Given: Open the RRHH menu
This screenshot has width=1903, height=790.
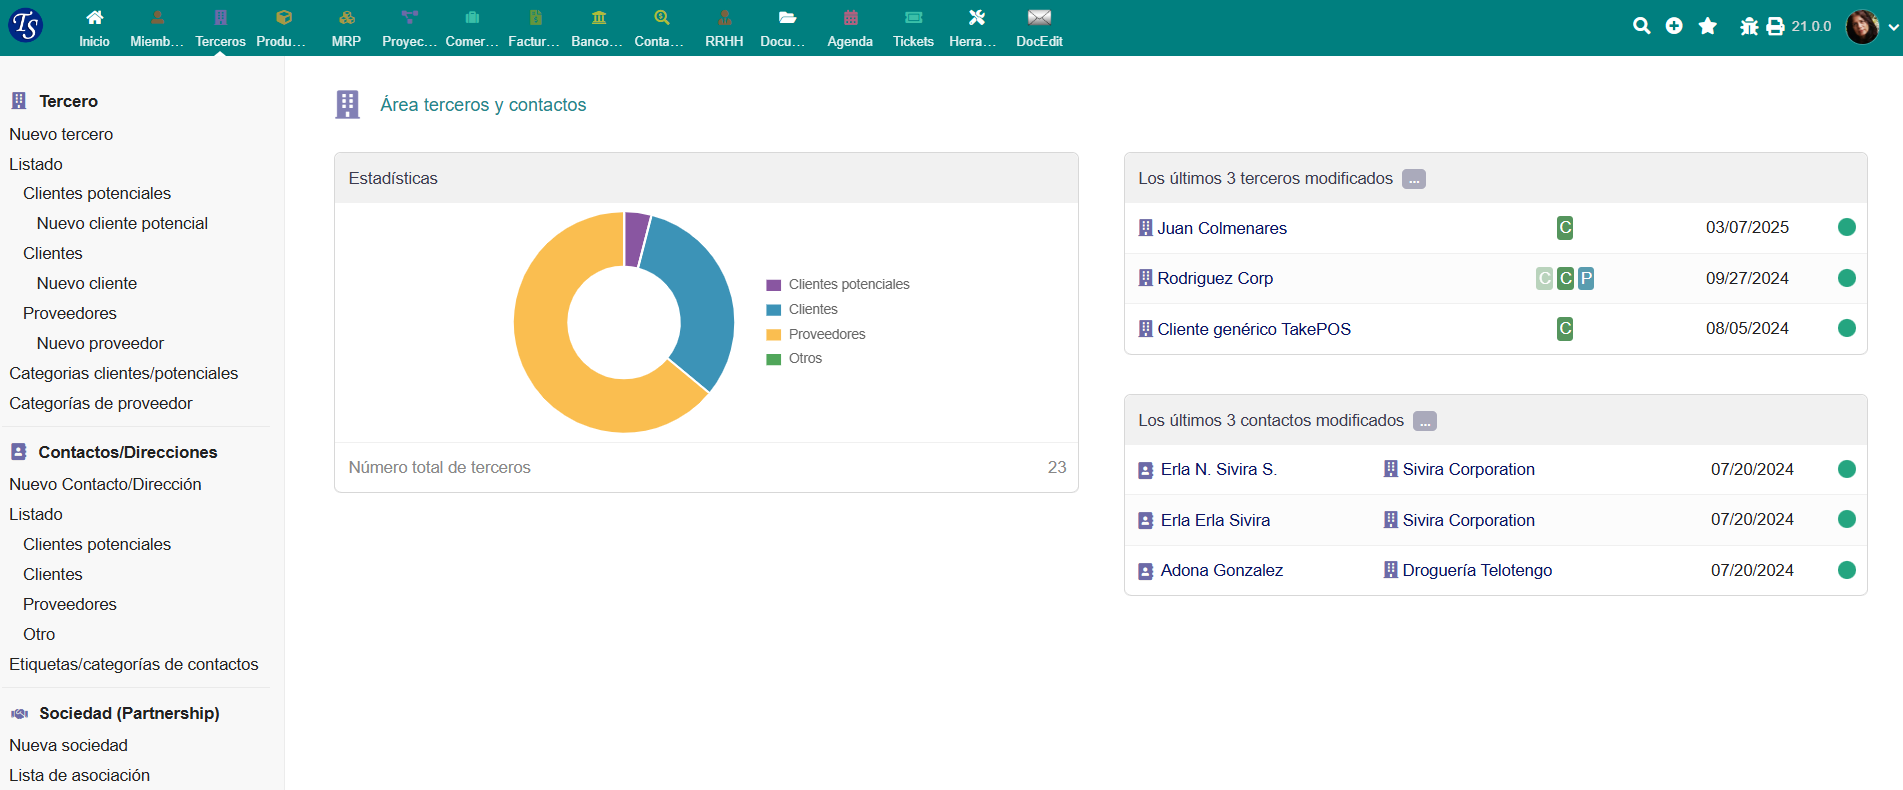Looking at the screenshot, I should (724, 27).
